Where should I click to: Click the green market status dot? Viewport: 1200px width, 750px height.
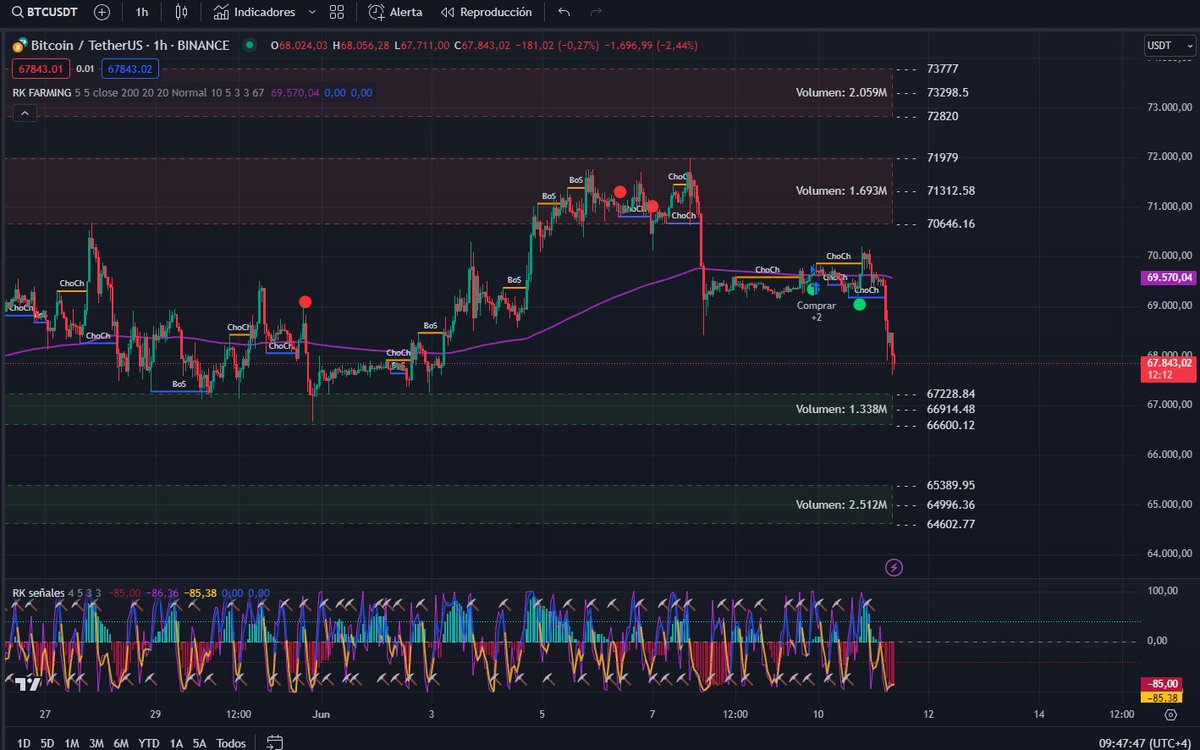click(x=249, y=45)
